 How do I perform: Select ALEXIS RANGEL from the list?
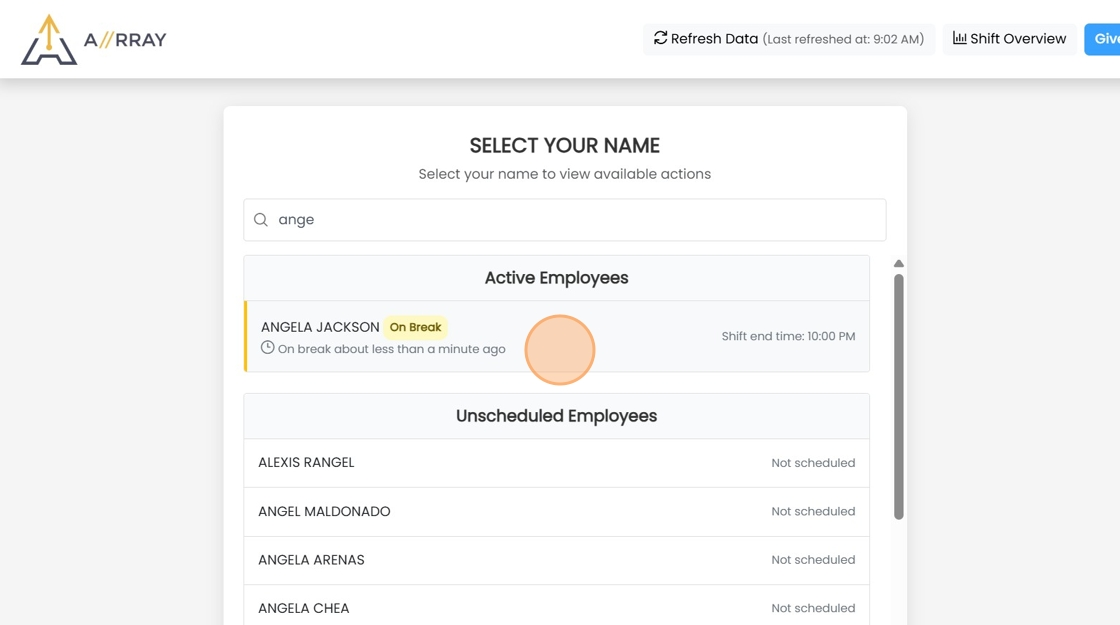point(556,463)
